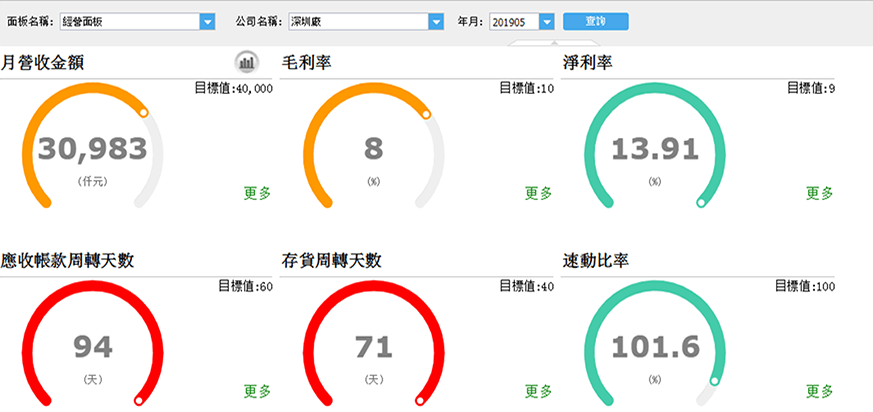Viewport: 873px width, 412px height.
Task: Click 更多 link in 毛利率 panel
Action: [539, 194]
